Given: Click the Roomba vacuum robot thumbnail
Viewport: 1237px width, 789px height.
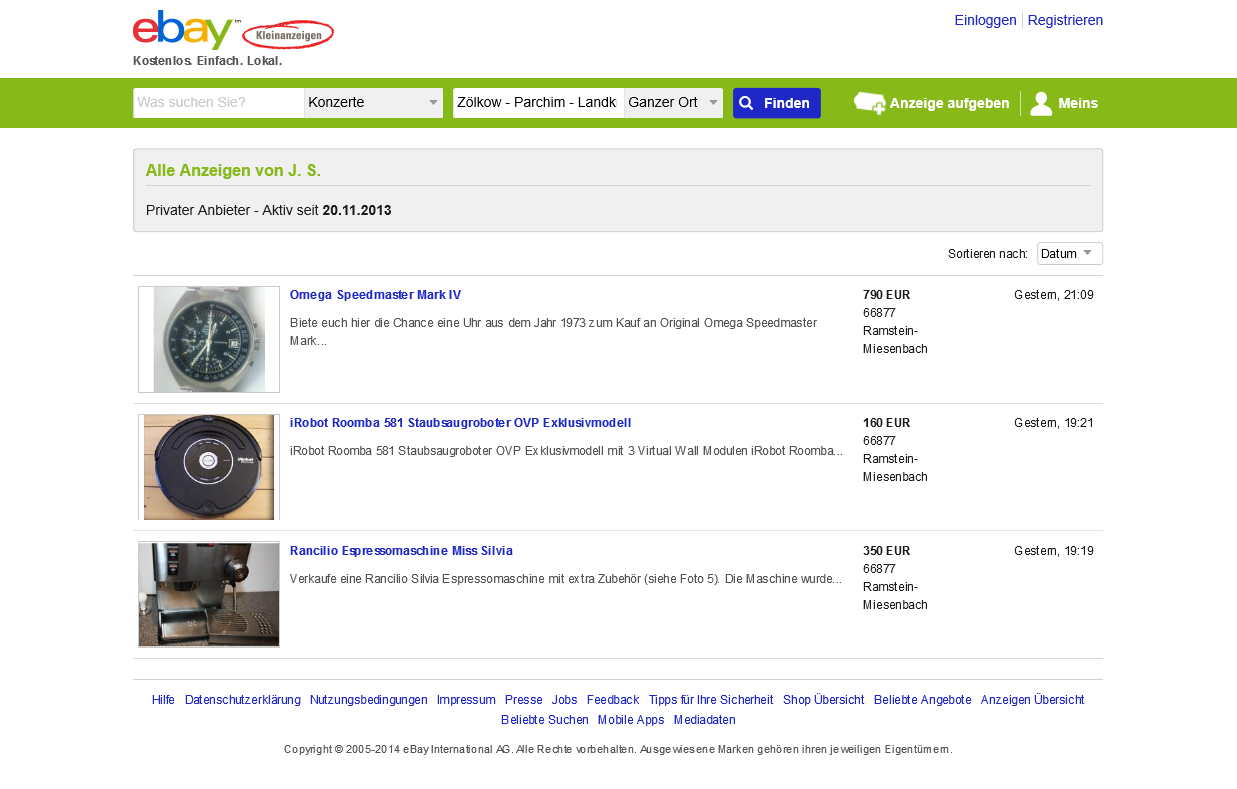Looking at the screenshot, I should (209, 467).
